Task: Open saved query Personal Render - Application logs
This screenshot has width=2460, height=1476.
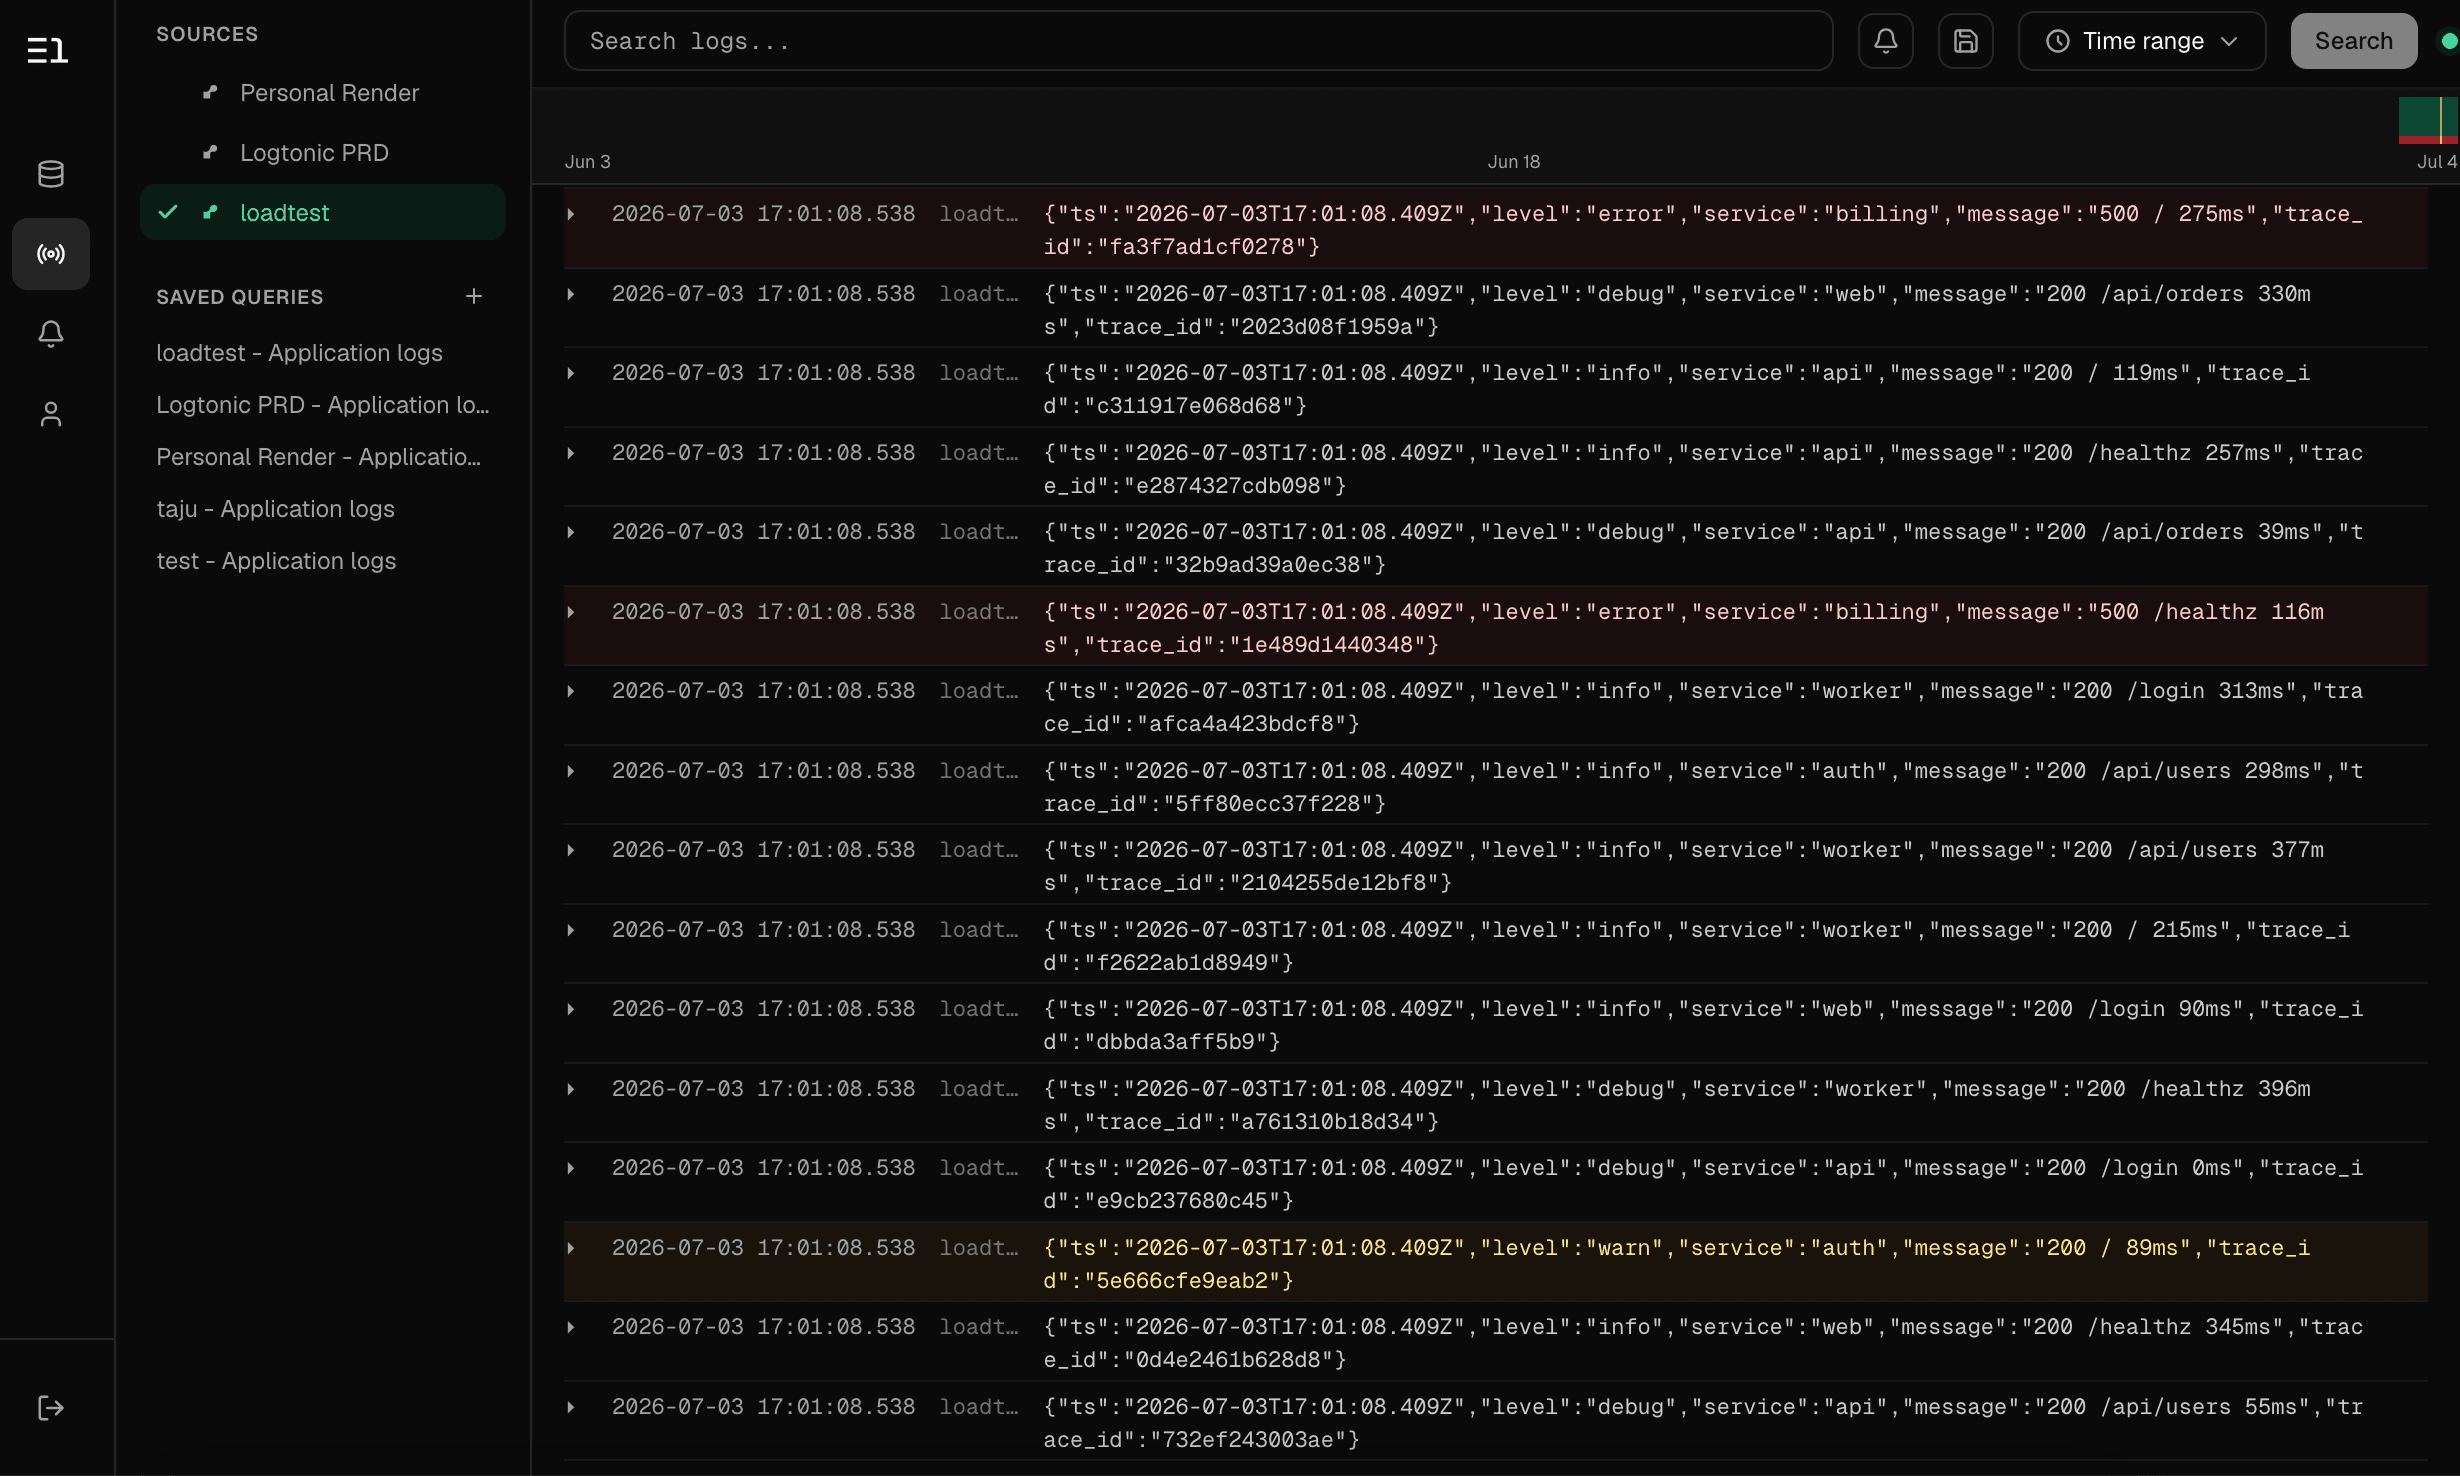Action: click(x=319, y=457)
